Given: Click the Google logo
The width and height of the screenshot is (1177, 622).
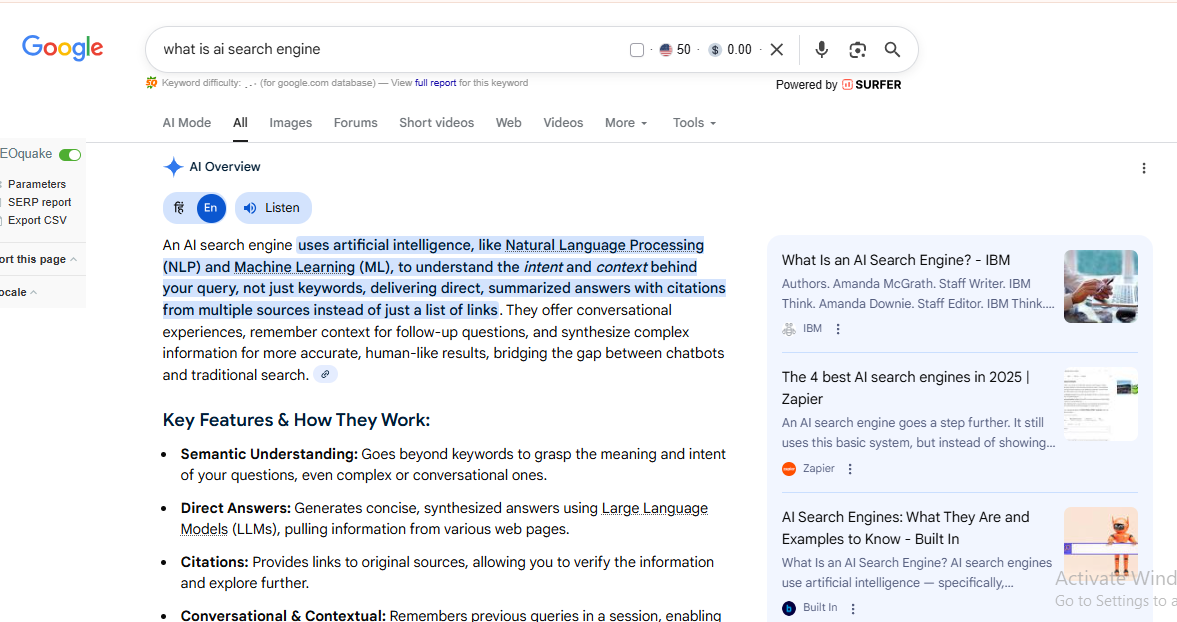Looking at the screenshot, I should (62, 48).
